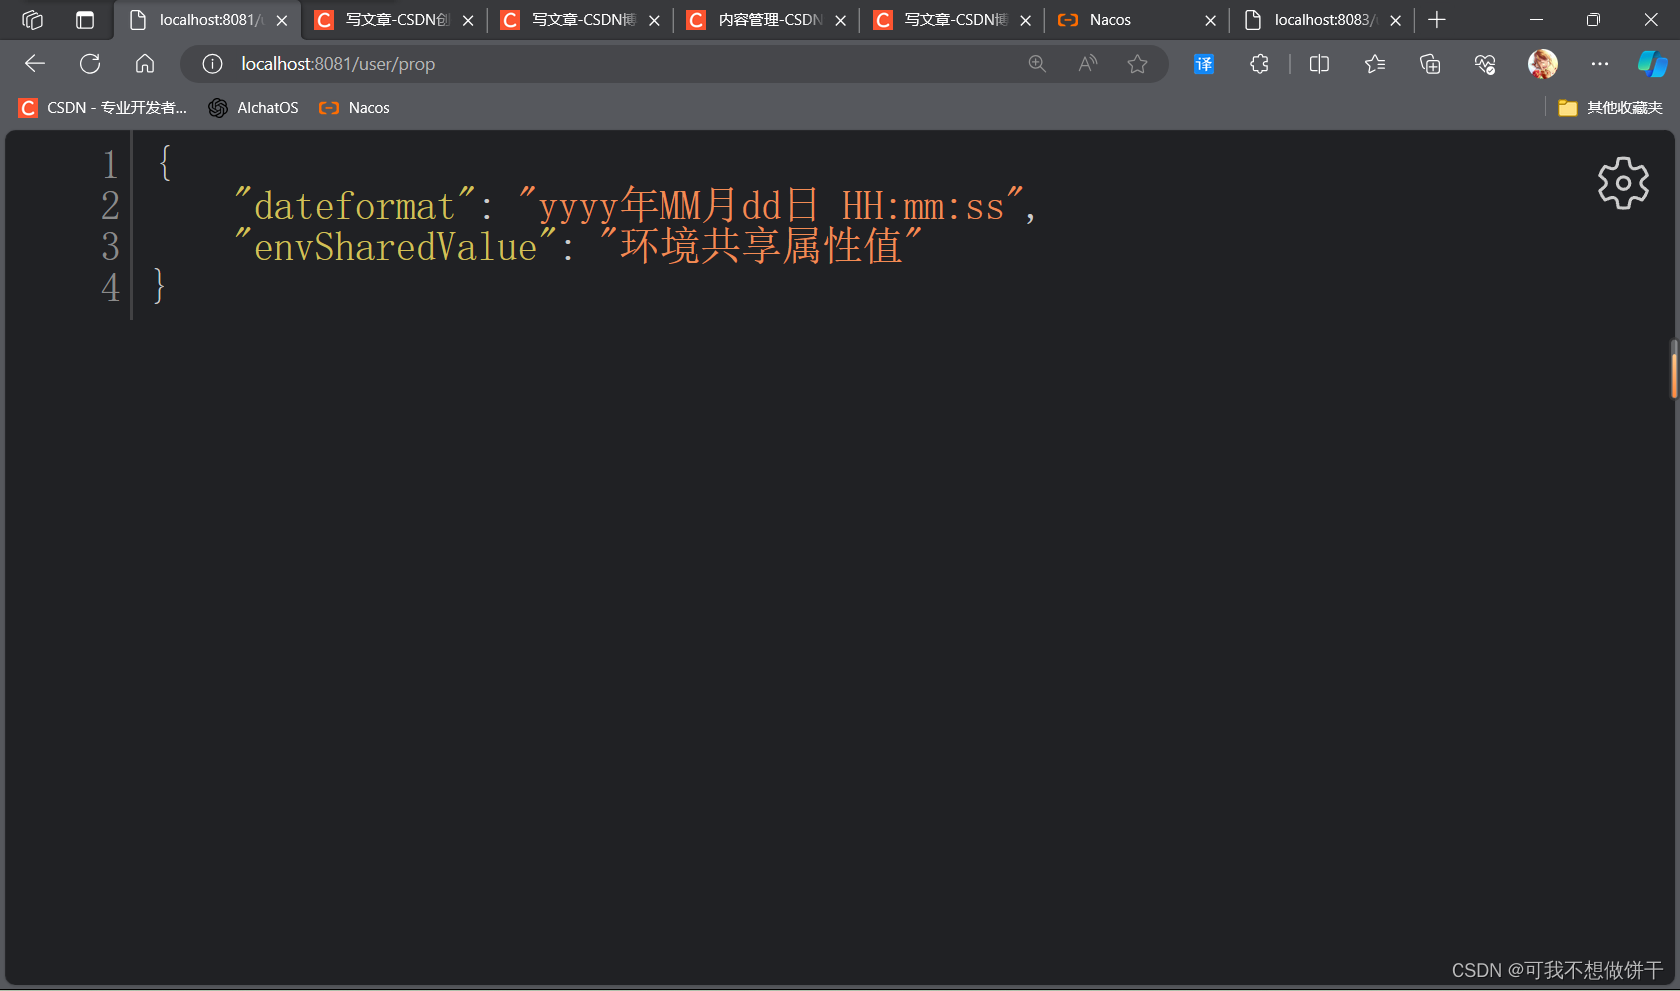Image resolution: width=1680 pixels, height=991 pixels.
Task: Close the Nacos tab
Action: pos(1210,20)
